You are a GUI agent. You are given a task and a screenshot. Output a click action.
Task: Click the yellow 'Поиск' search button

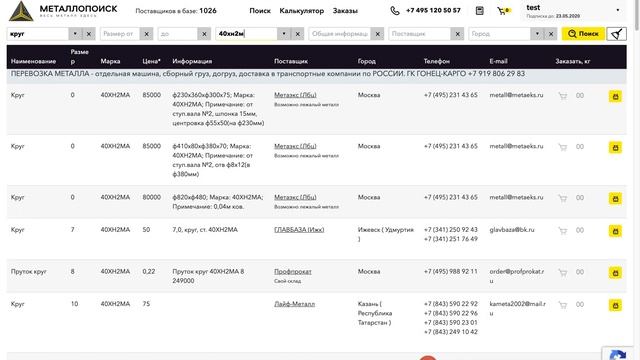pyautogui.click(x=583, y=34)
